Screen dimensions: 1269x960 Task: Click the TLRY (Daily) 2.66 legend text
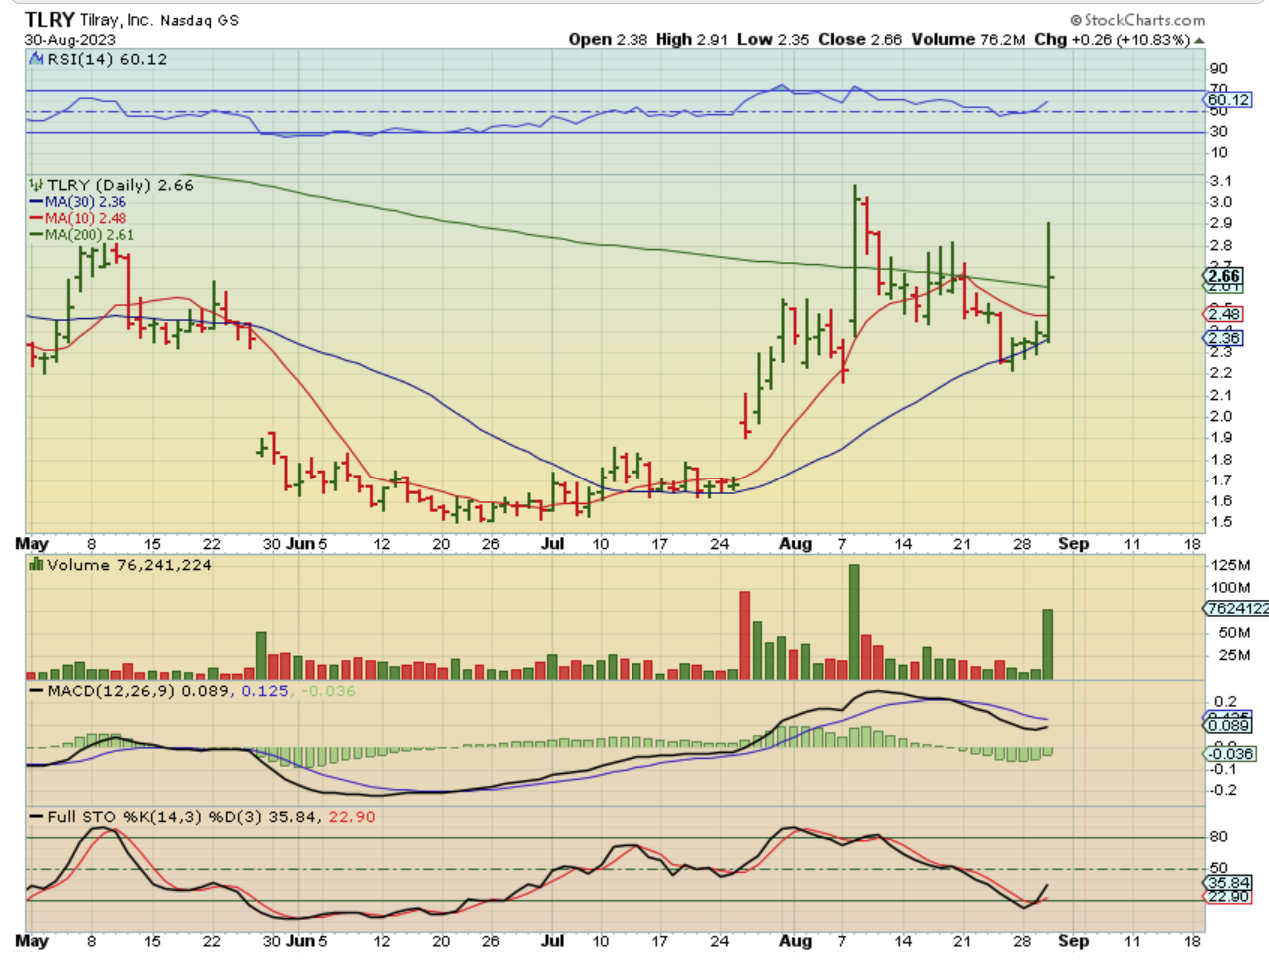tap(120, 185)
